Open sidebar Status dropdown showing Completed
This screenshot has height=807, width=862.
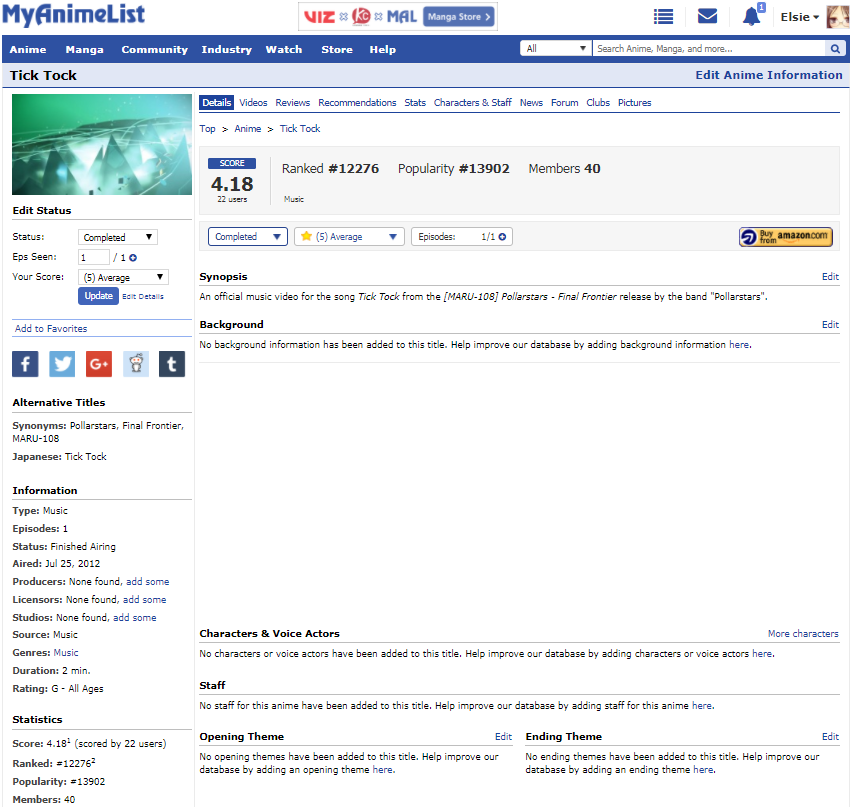coord(118,237)
